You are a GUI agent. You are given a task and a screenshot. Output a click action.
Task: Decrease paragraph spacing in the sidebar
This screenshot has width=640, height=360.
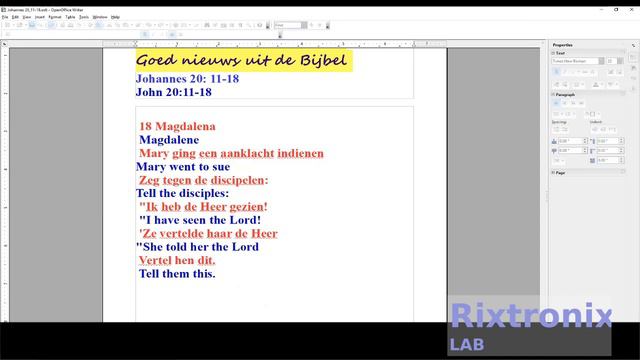pos(565,130)
